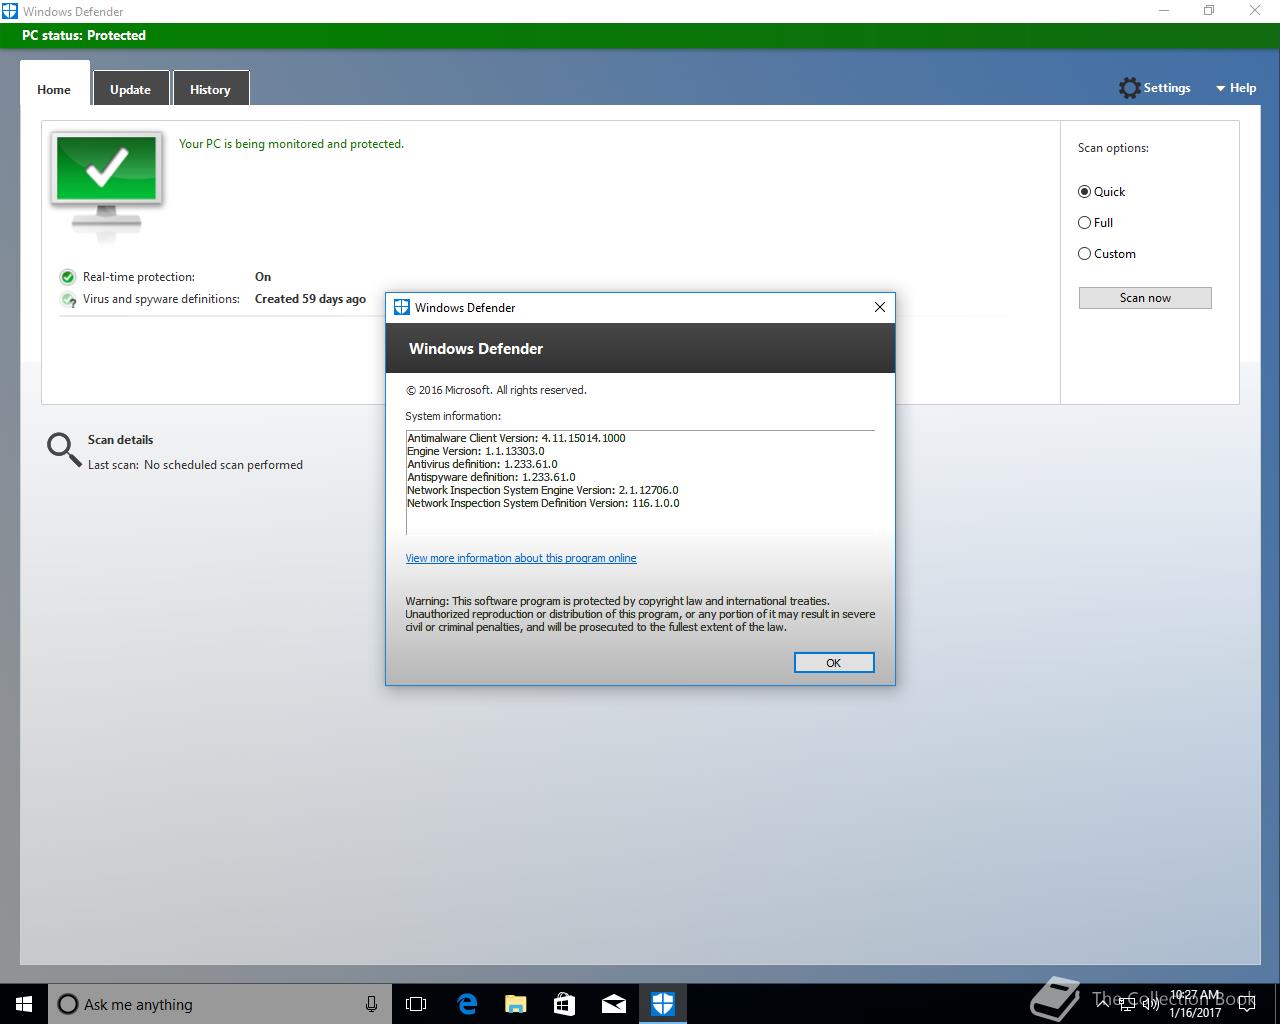Click 'Network Inspection System Definition Version: 116.1.0.0' line
The height and width of the screenshot is (1024, 1280).
pos(543,503)
